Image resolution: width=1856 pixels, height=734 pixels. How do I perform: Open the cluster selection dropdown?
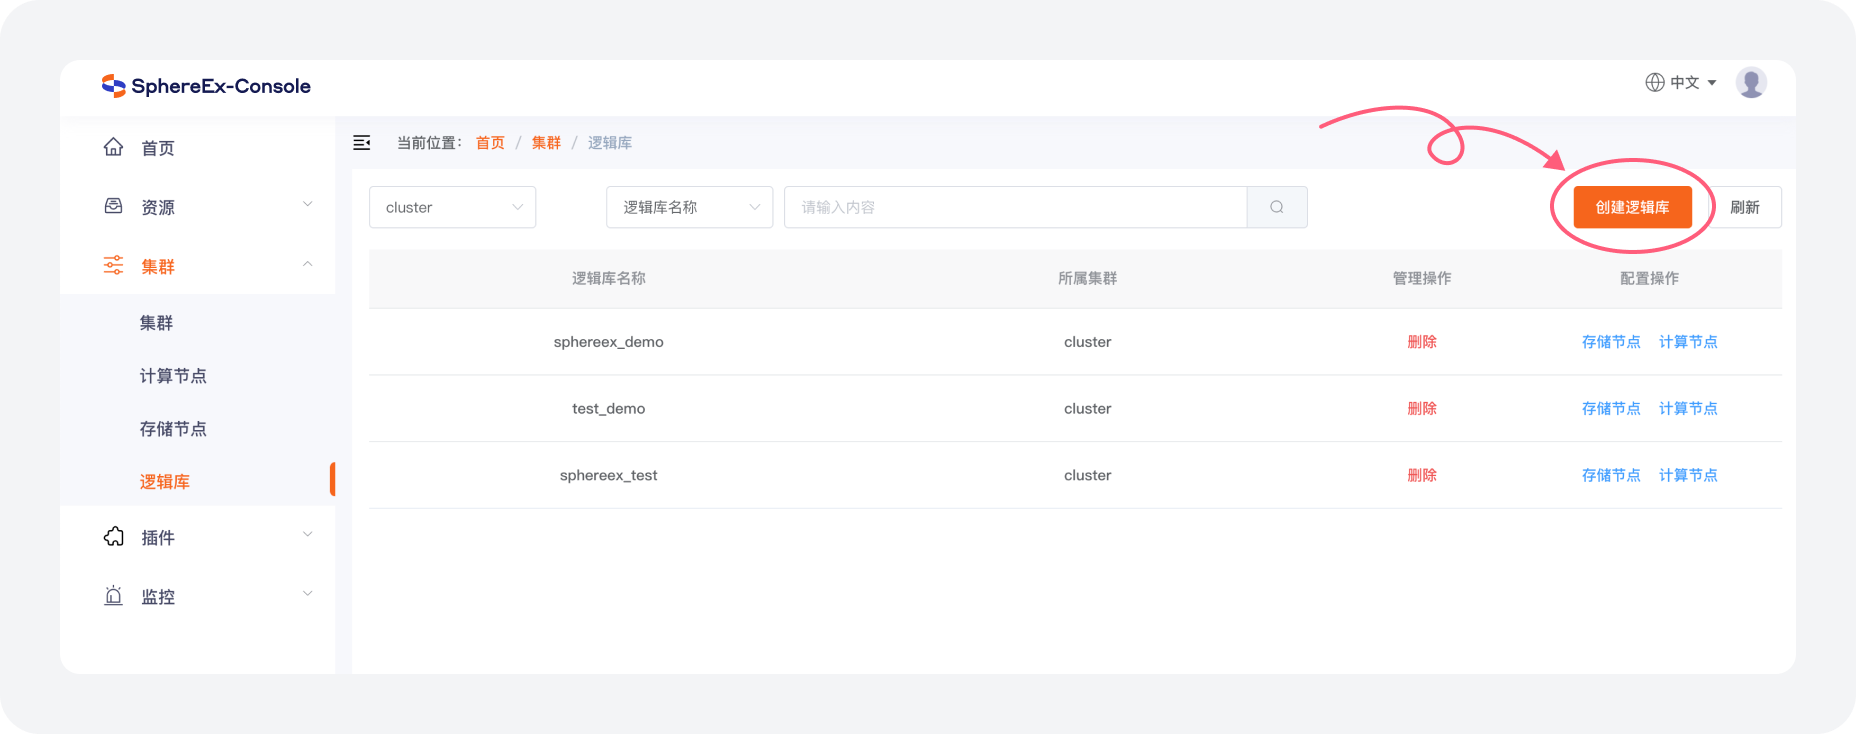point(452,207)
